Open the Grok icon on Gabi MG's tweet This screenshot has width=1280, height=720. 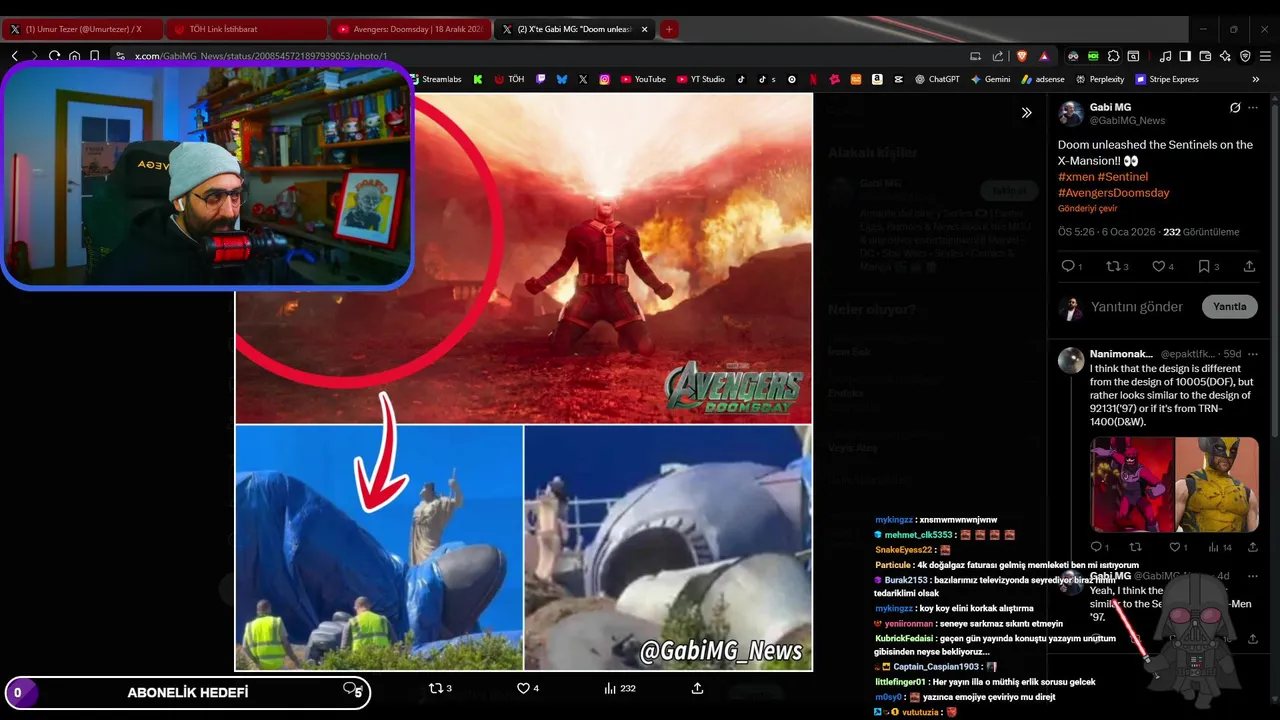(1235, 108)
